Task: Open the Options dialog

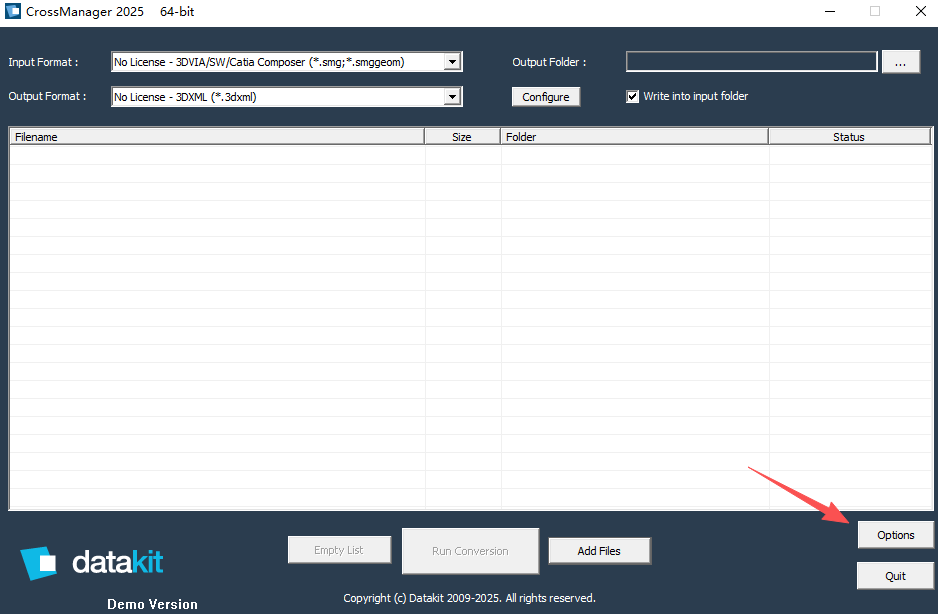Action: click(x=895, y=534)
